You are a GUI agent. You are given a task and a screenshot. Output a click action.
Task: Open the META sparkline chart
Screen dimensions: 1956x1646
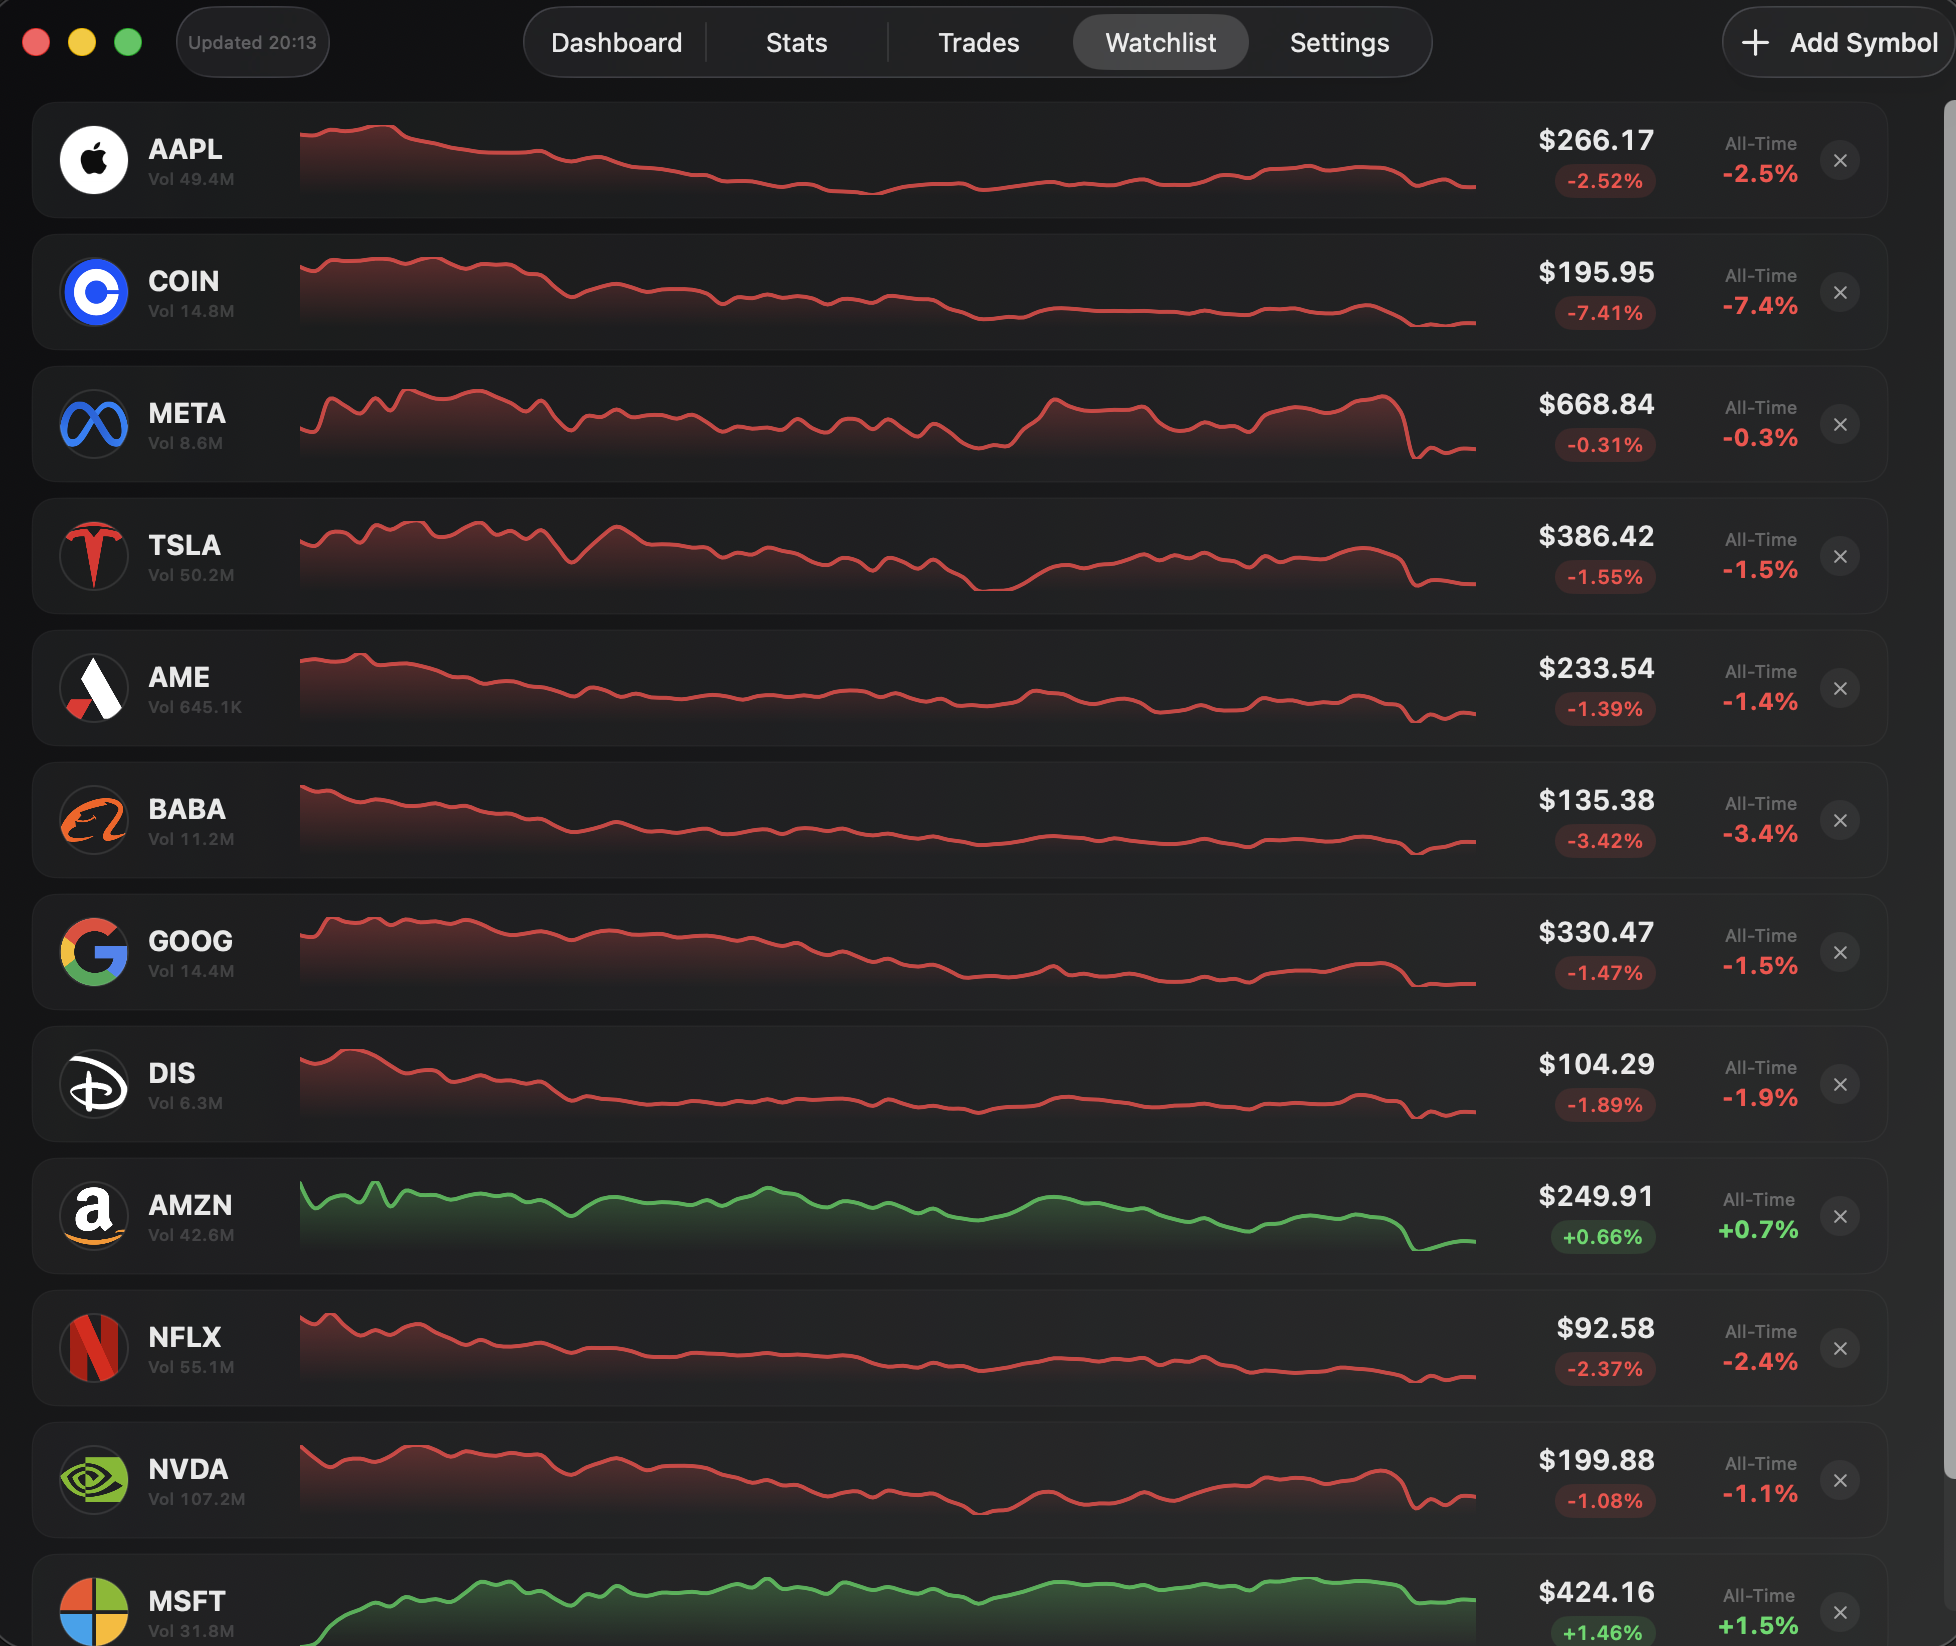(x=888, y=424)
